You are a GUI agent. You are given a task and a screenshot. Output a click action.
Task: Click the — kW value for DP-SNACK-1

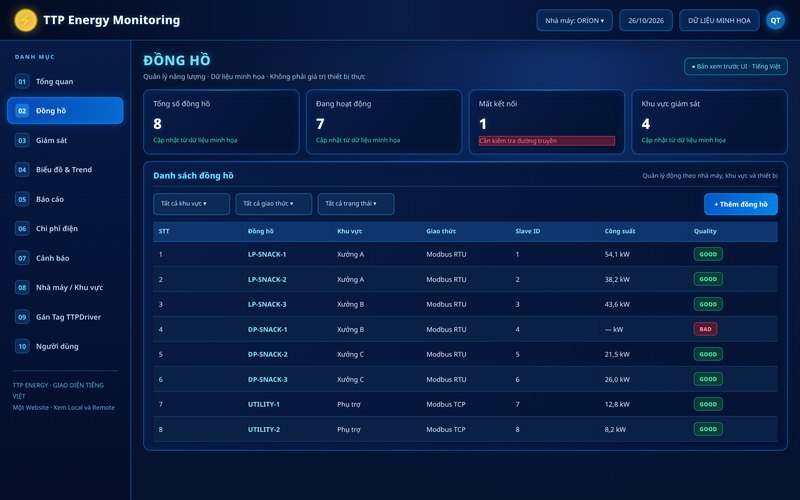614,329
